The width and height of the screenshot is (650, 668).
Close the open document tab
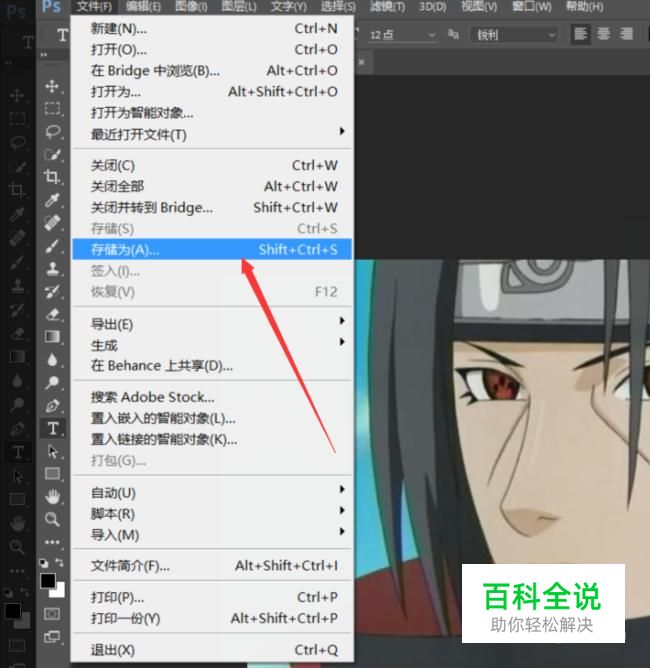(361, 62)
